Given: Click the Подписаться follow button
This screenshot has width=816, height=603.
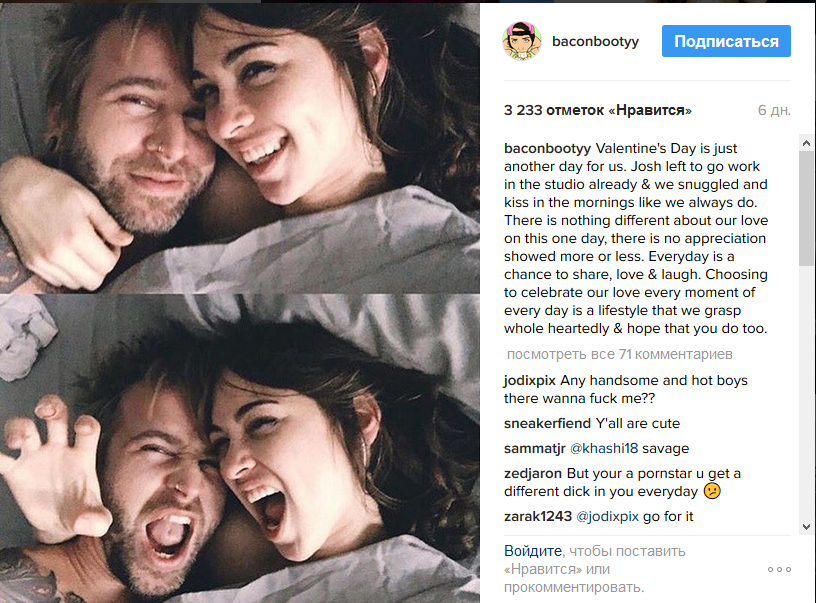Looking at the screenshot, I should point(726,41).
